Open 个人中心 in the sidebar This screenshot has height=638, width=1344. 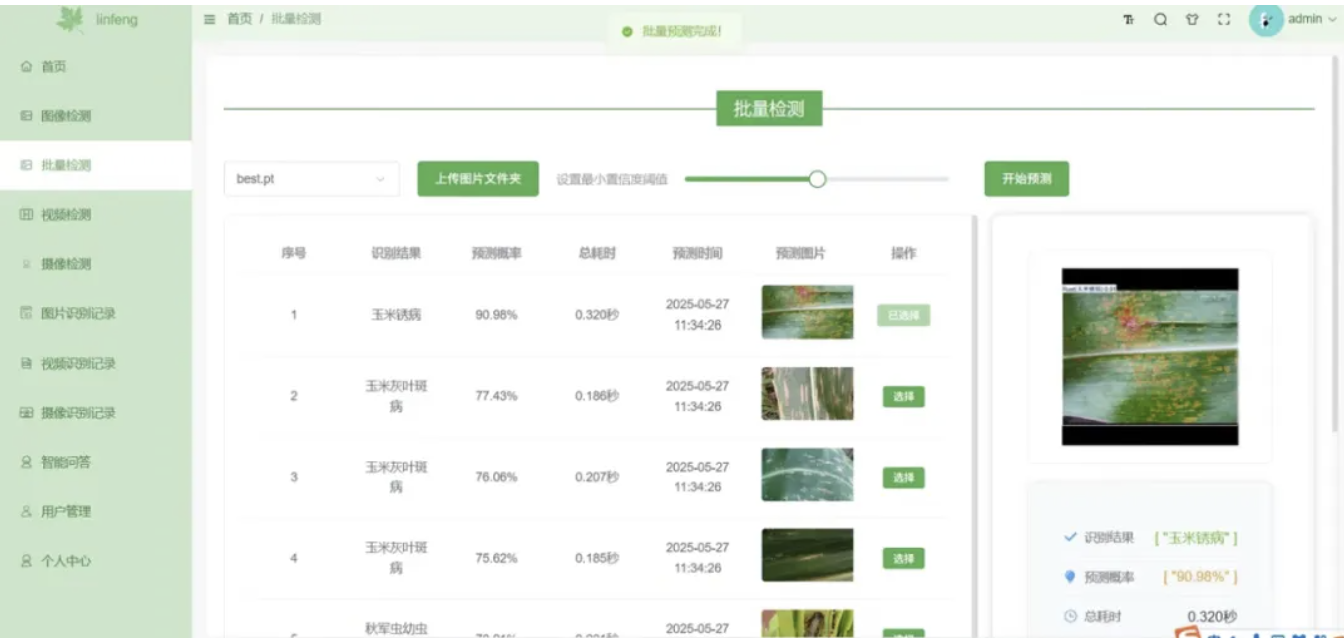coord(96,561)
